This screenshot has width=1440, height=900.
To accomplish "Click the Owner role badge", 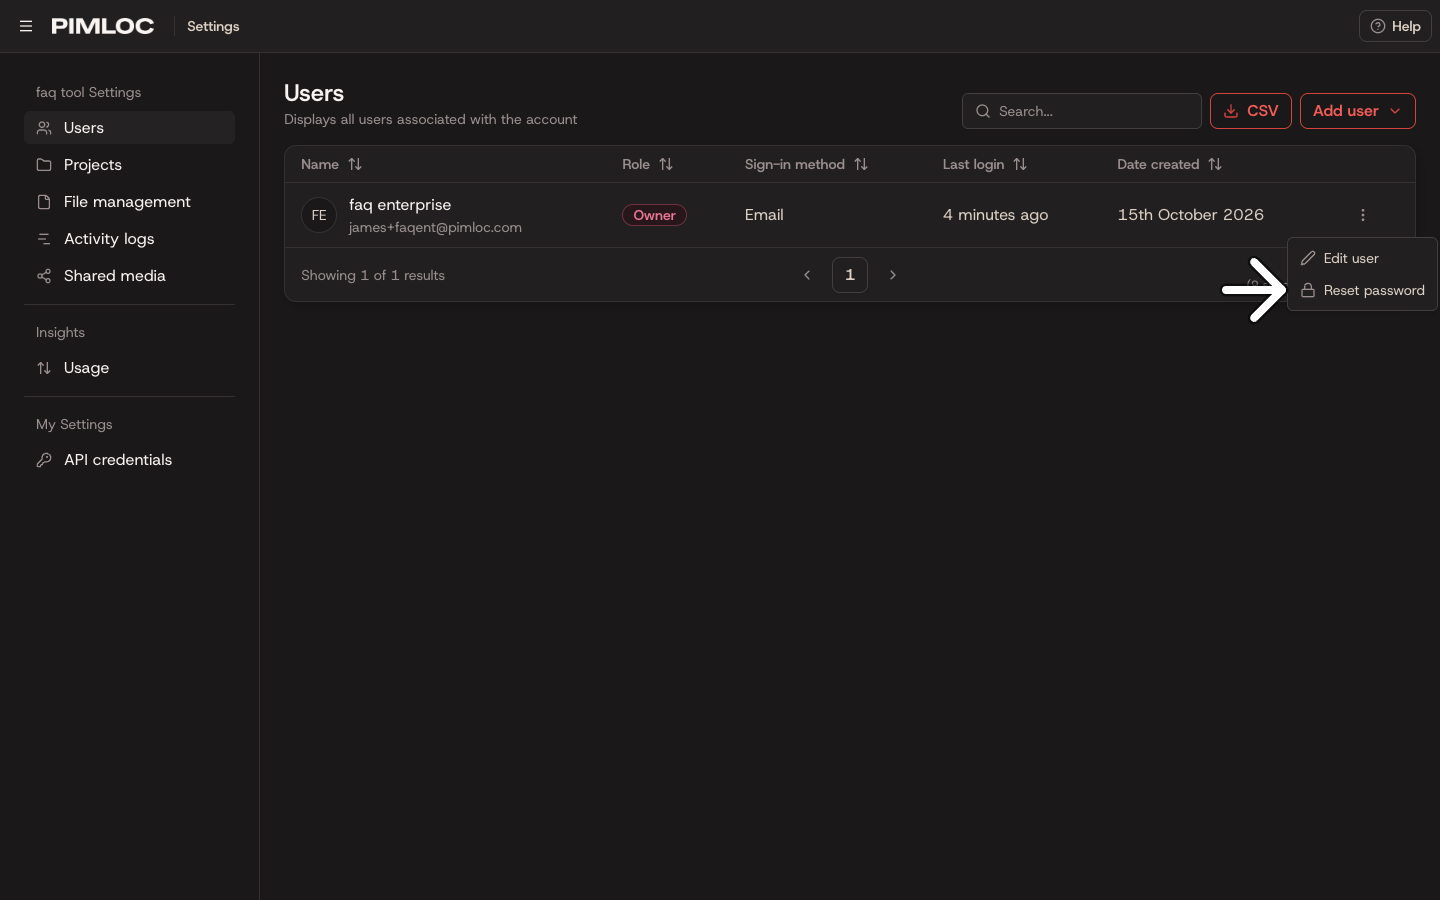I will point(654,215).
